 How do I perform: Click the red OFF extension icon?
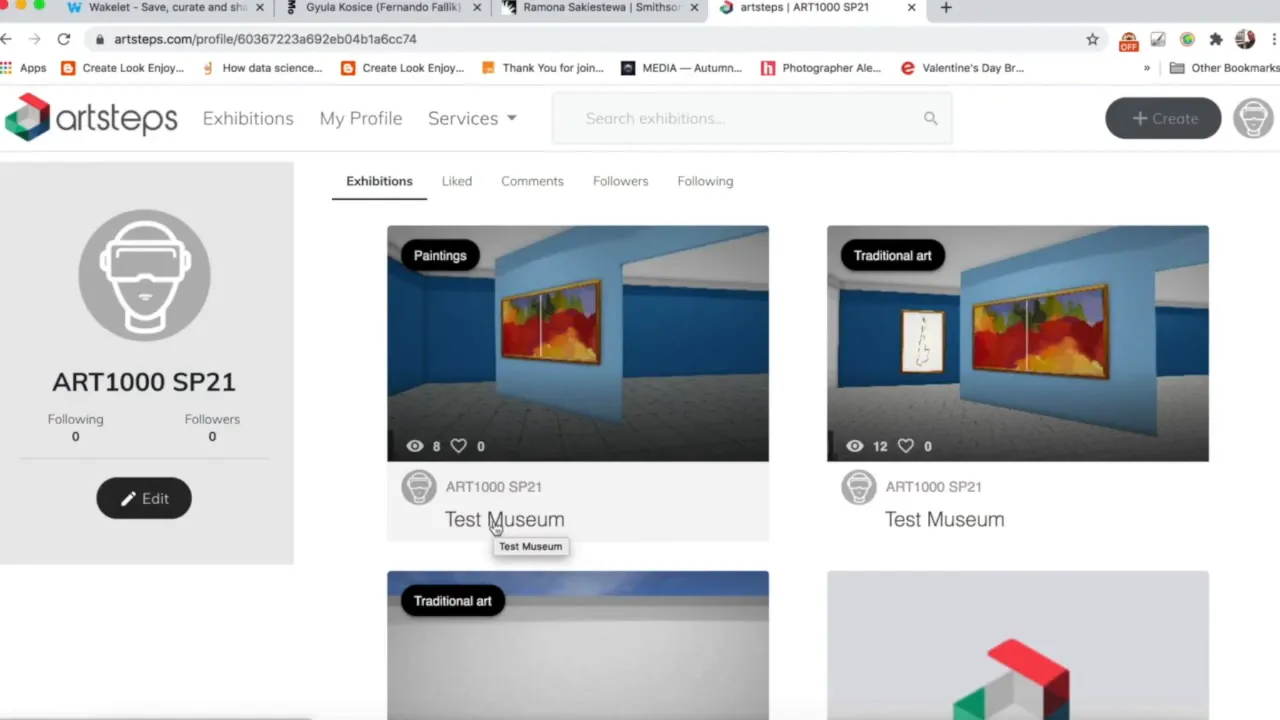(x=1129, y=41)
